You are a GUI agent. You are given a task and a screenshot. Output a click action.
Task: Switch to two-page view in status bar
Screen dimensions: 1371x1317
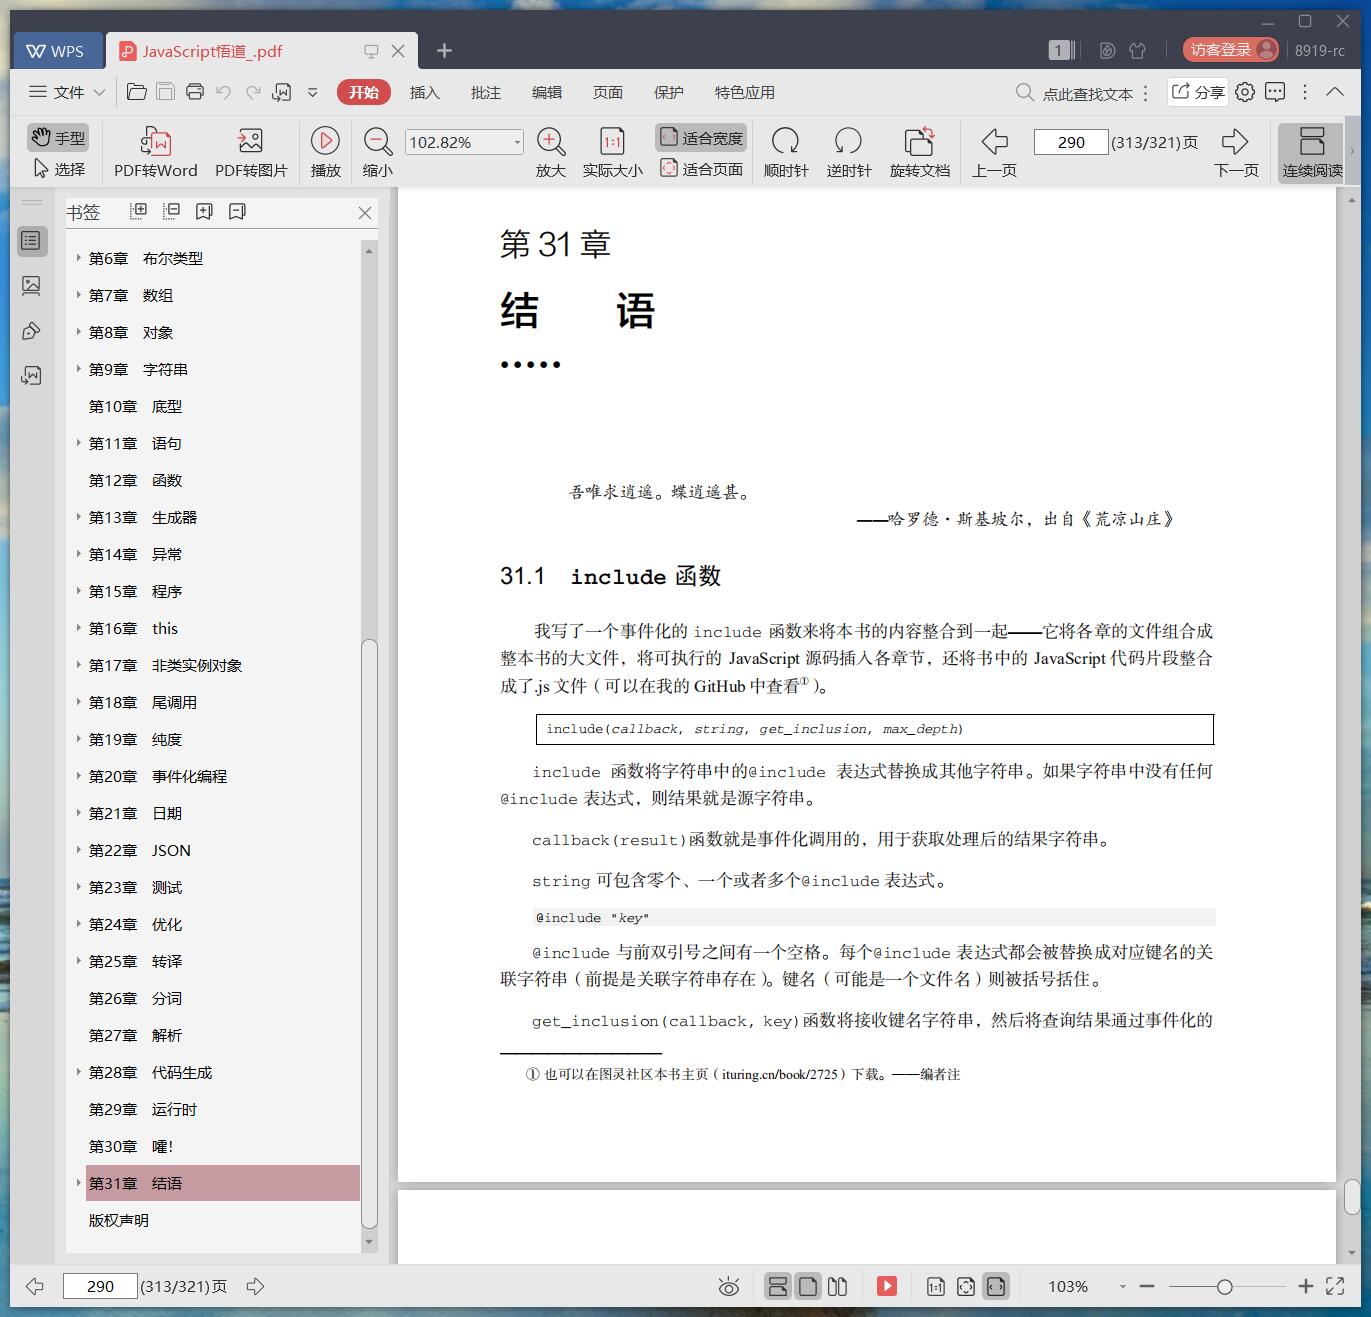[x=838, y=1286]
